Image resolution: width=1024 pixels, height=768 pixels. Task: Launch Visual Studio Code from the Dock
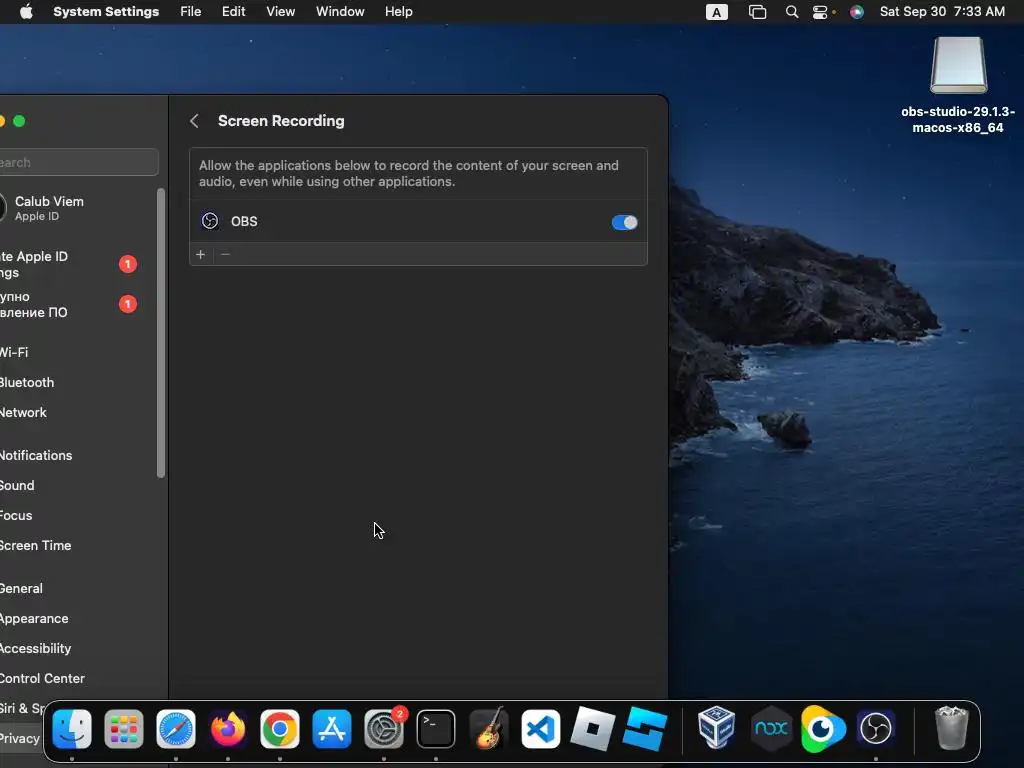(540, 729)
